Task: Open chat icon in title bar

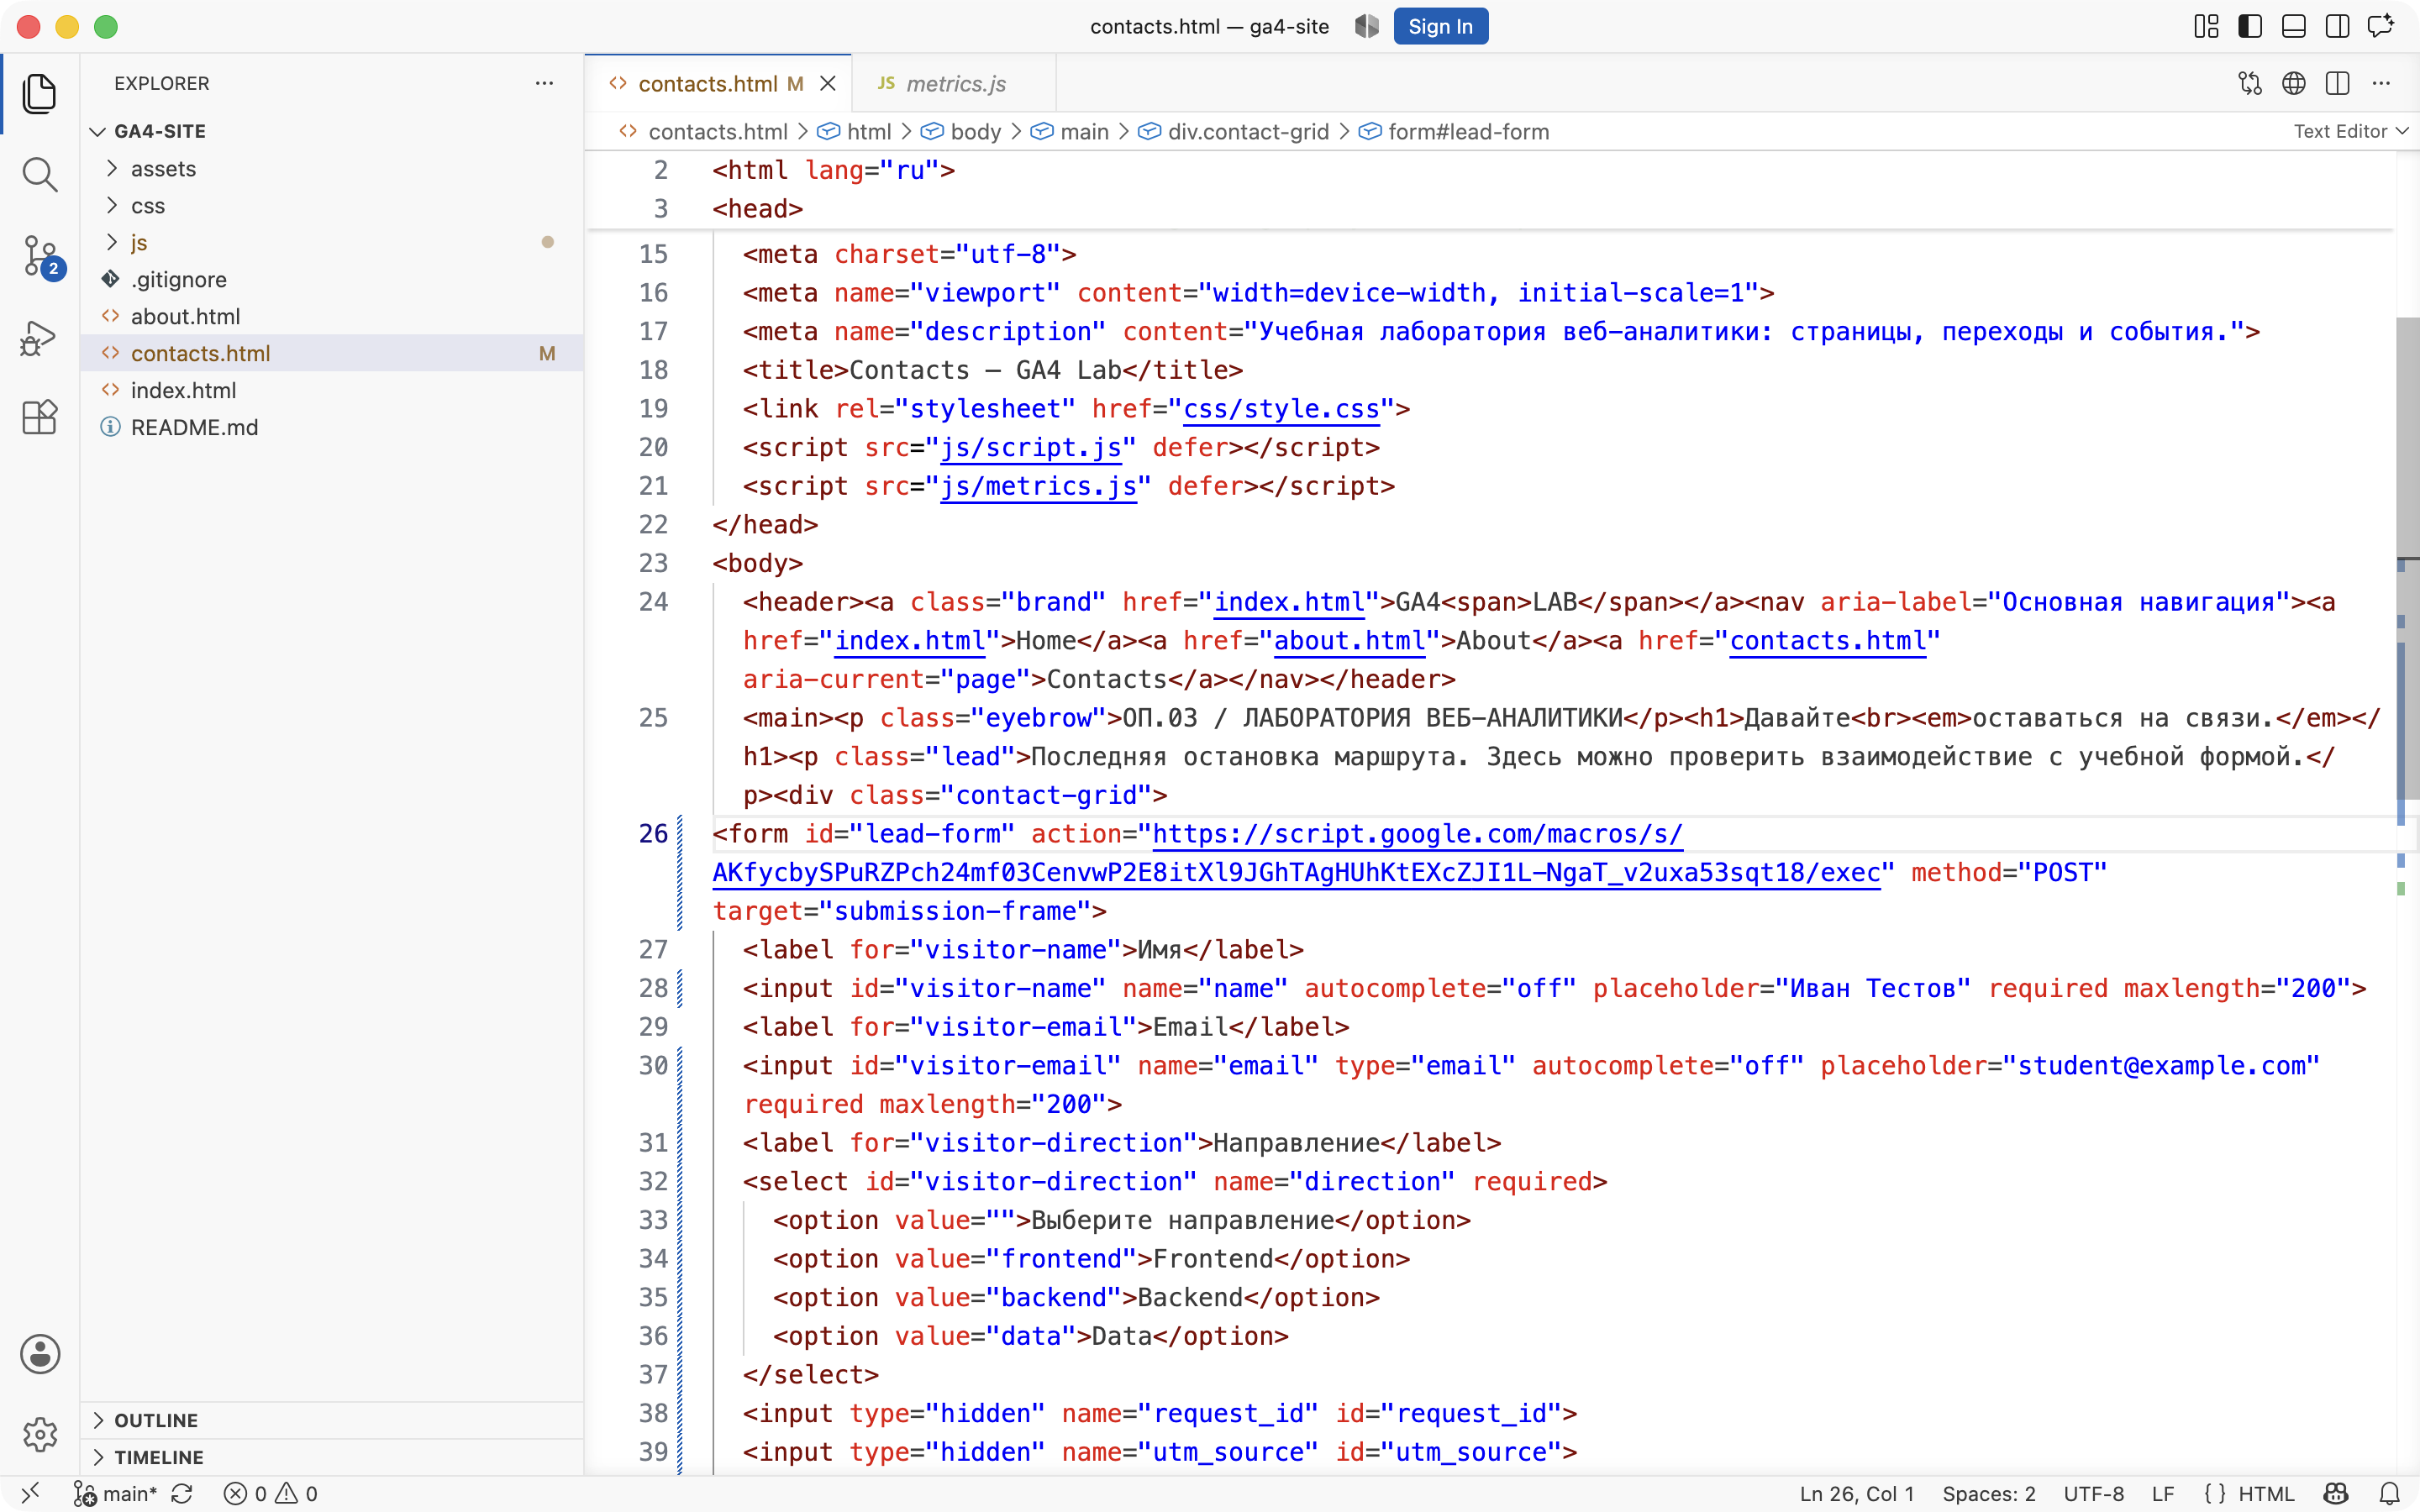Action: pyautogui.click(x=2381, y=26)
